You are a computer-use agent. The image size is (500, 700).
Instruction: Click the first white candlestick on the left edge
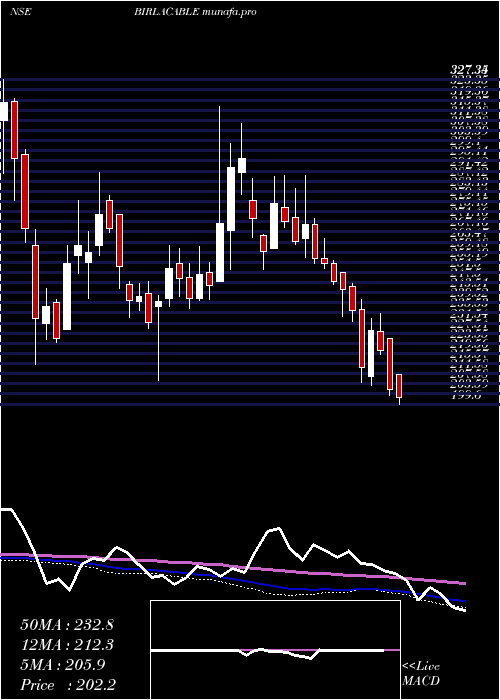point(4,111)
